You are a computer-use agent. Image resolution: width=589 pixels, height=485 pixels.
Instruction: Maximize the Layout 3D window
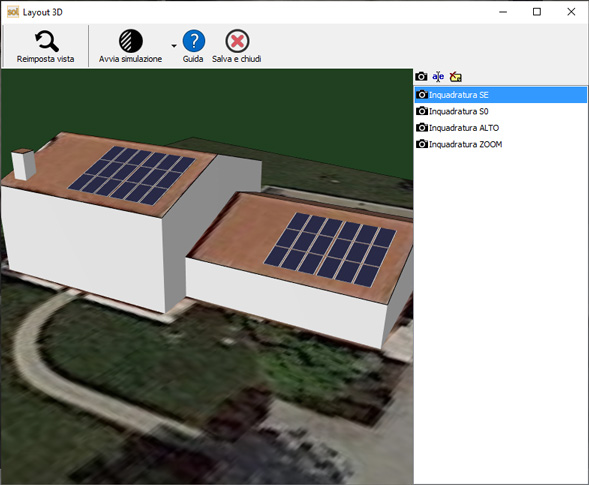tap(537, 12)
